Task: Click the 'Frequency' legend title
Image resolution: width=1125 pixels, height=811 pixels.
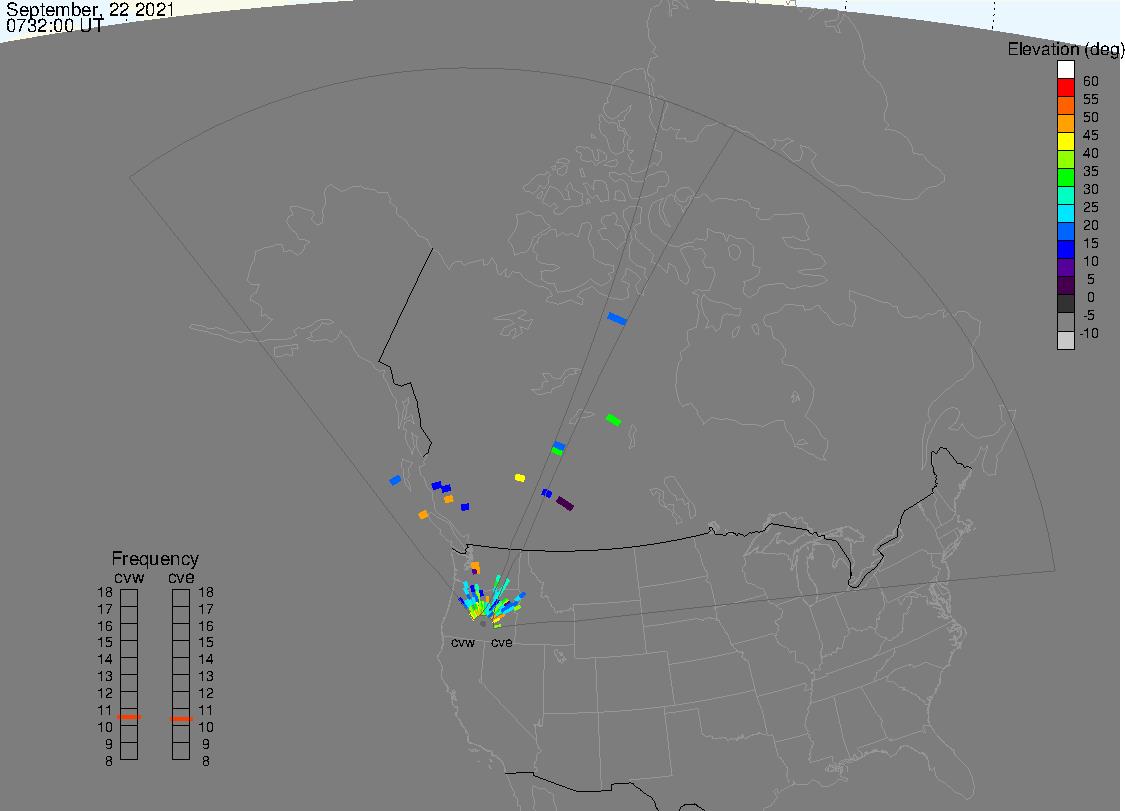Action: (155, 558)
